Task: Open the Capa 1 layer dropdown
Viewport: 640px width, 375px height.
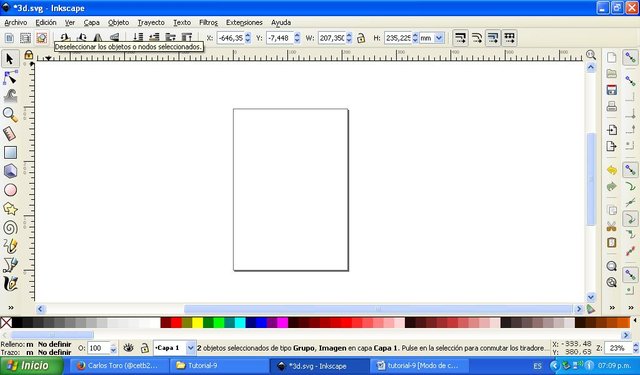Action: coord(190,348)
